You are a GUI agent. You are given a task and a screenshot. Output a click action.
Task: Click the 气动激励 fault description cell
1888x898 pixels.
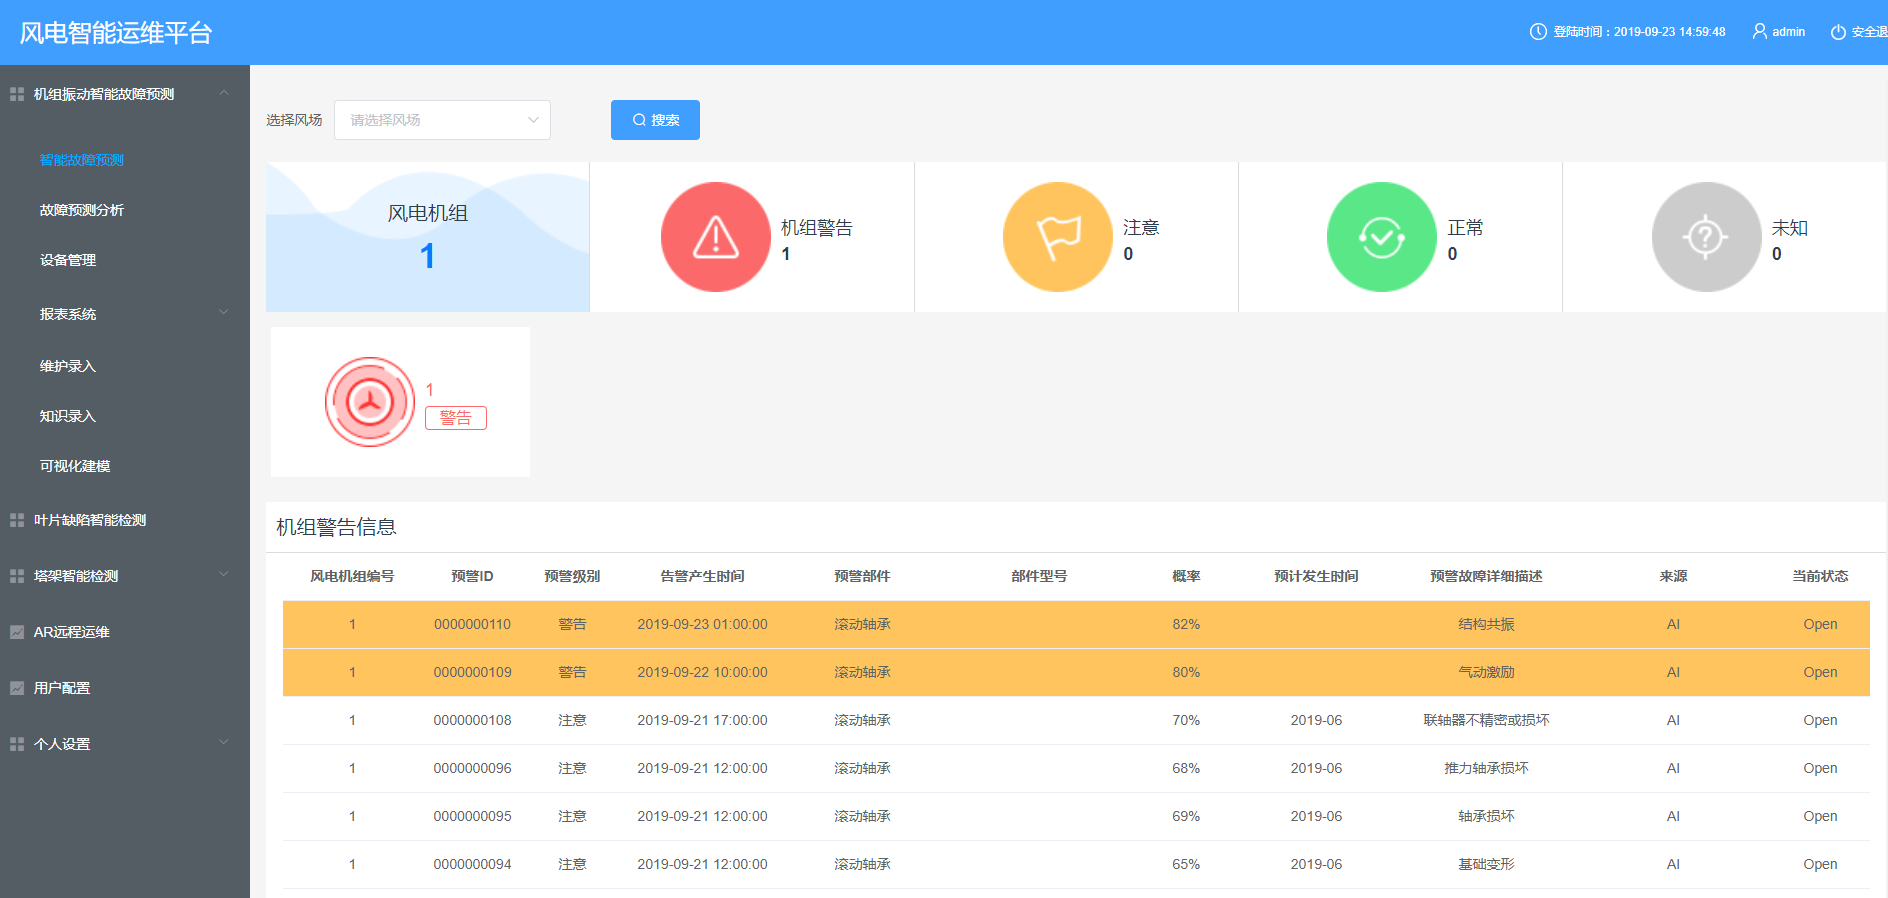coord(1486,672)
